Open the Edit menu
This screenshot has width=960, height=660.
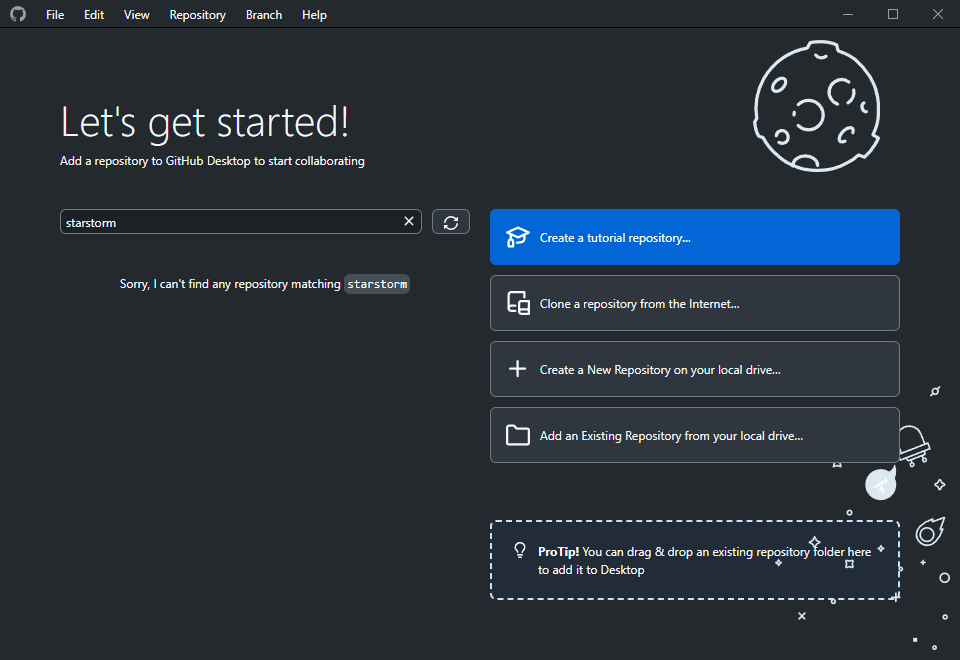[x=94, y=15]
